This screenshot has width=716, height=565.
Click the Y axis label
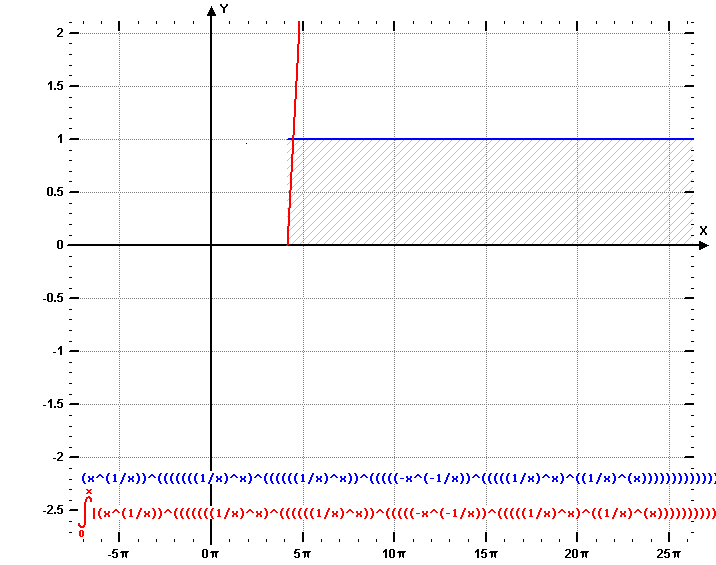[225, 9]
